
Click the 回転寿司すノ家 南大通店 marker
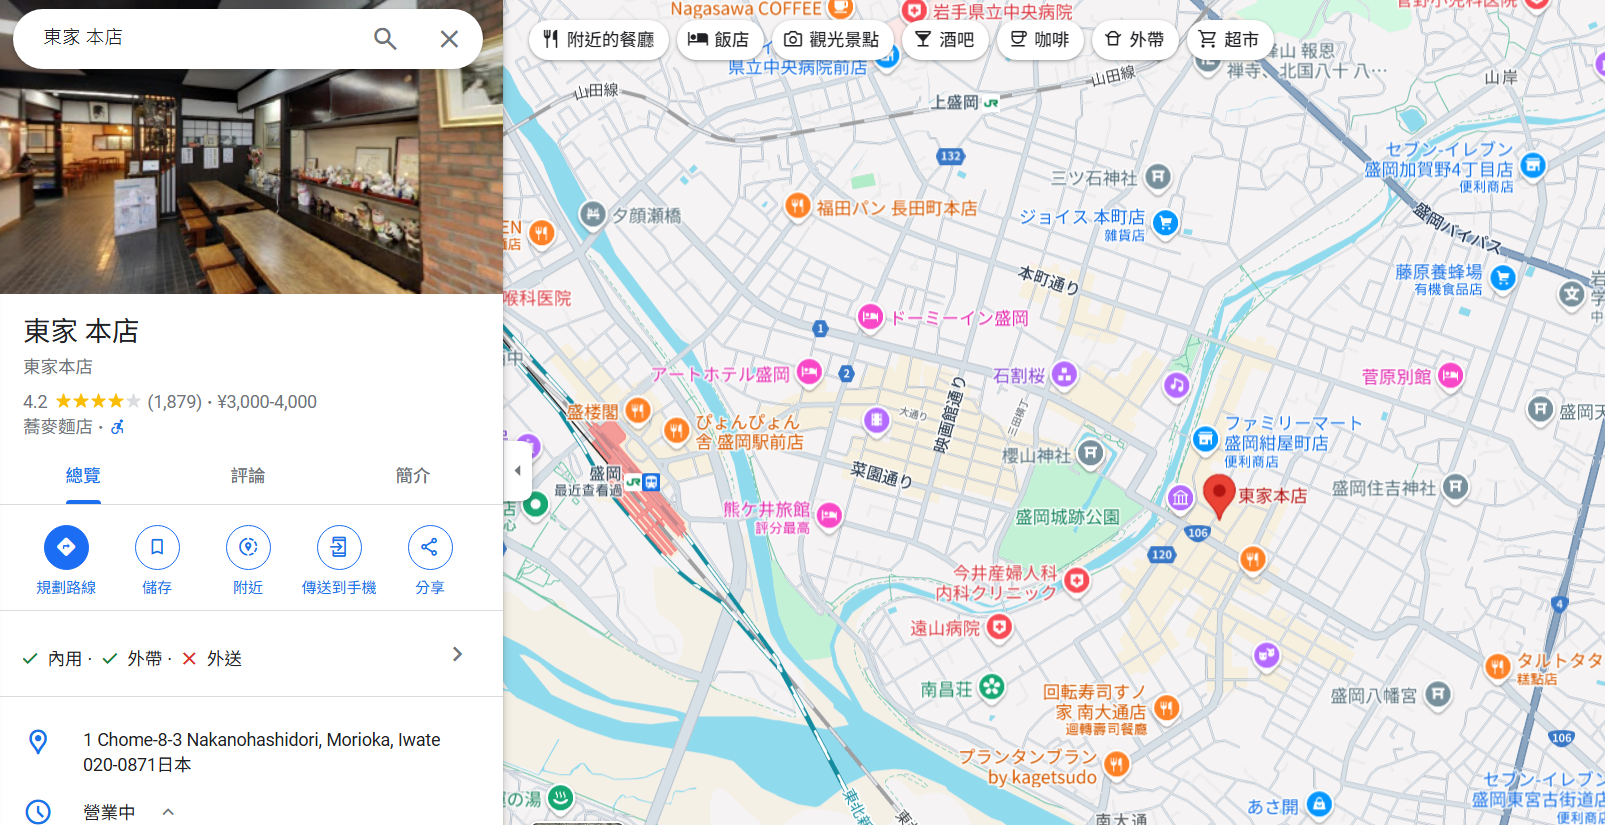pyautogui.click(x=1167, y=709)
